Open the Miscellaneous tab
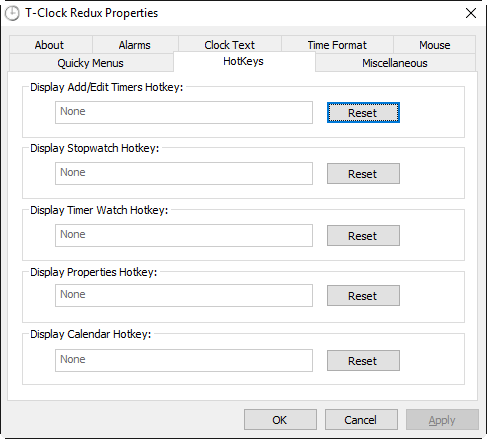This screenshot has height=439, width=487. pos(395,63)
